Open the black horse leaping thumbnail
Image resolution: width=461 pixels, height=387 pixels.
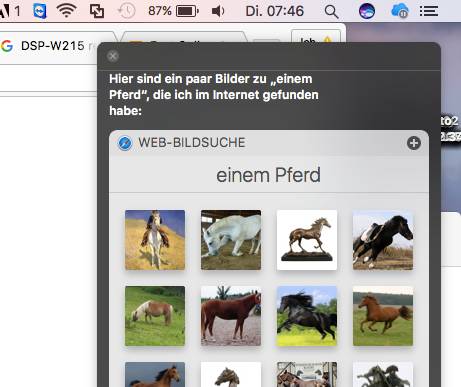tap(307, 316)
